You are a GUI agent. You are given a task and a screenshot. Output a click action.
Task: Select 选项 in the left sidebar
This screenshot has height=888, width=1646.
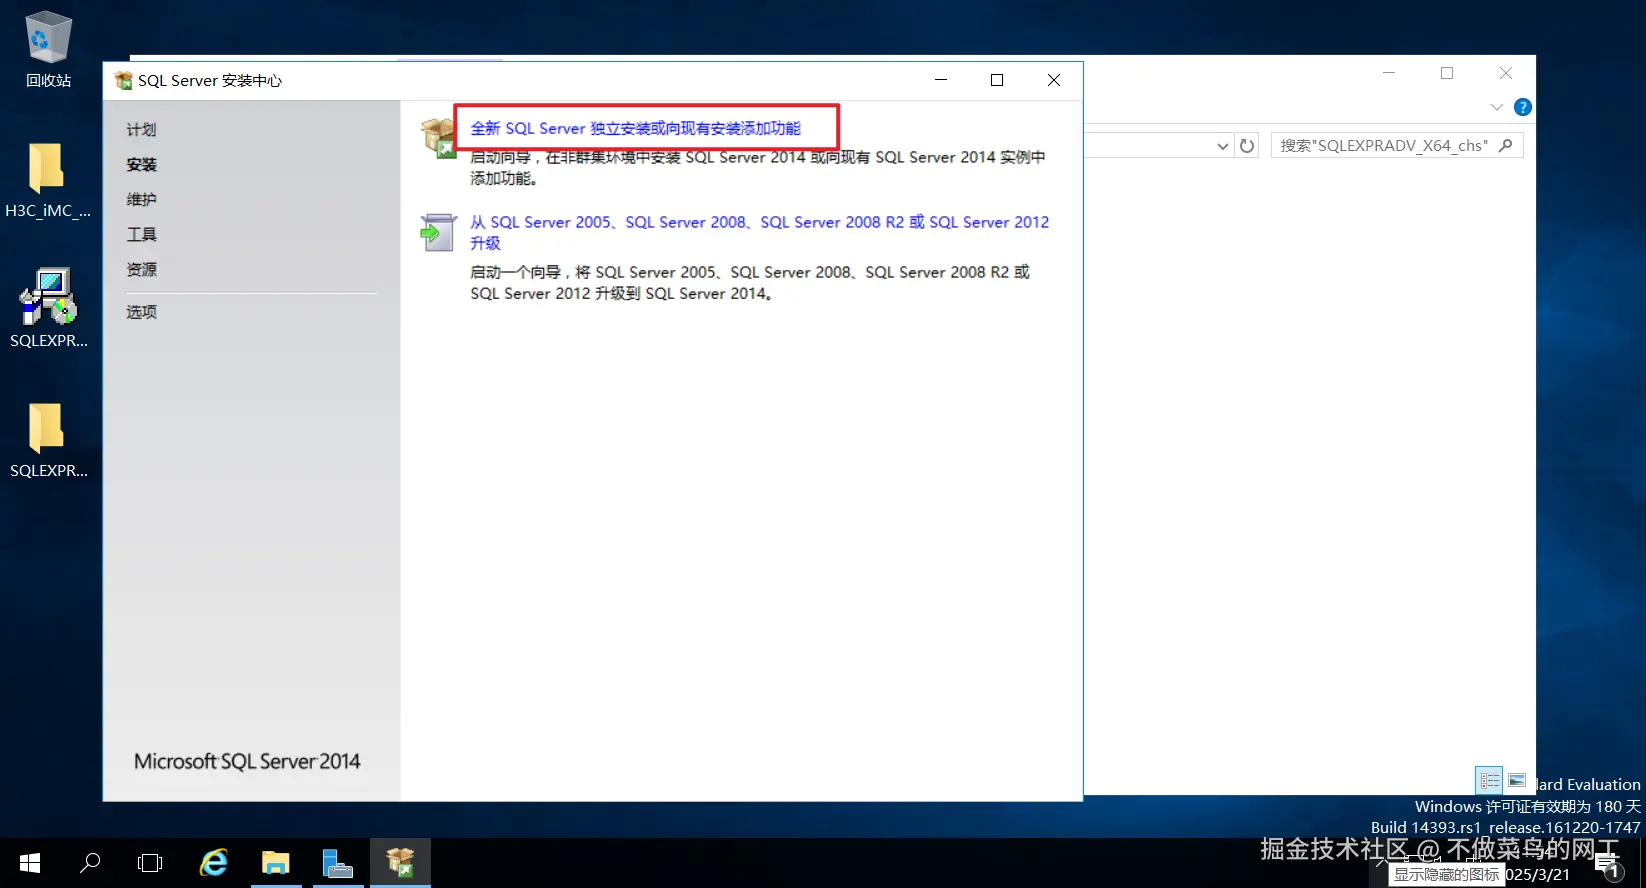click(x=141, y=311)
